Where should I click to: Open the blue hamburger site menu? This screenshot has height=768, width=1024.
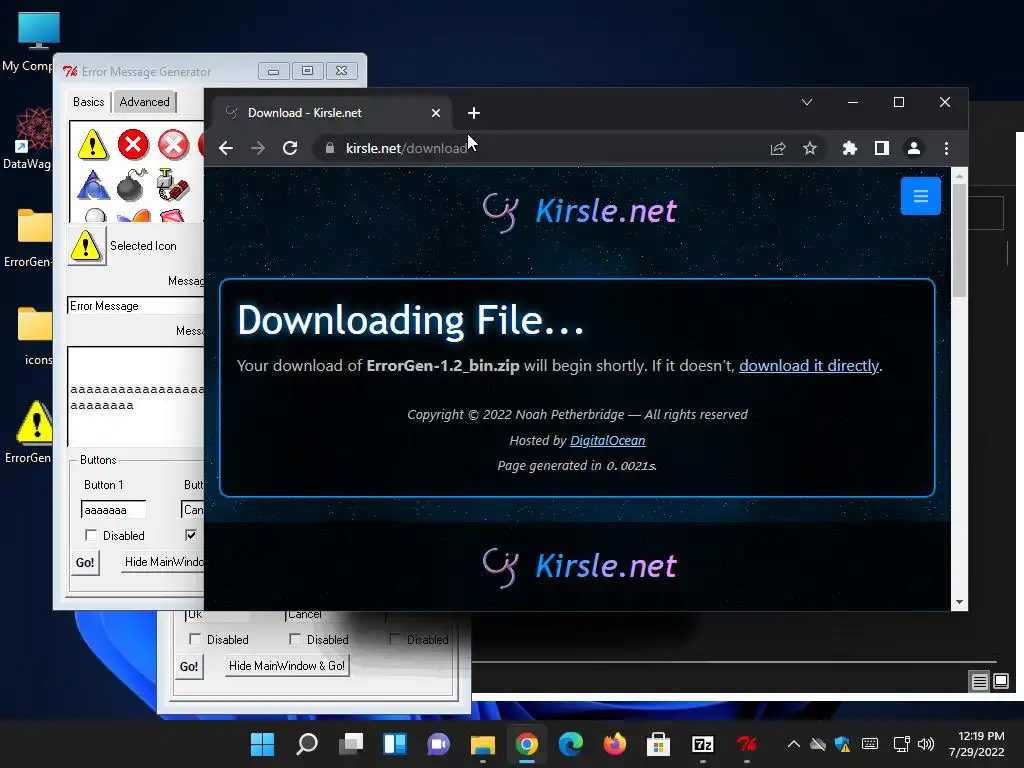point(920,196)
